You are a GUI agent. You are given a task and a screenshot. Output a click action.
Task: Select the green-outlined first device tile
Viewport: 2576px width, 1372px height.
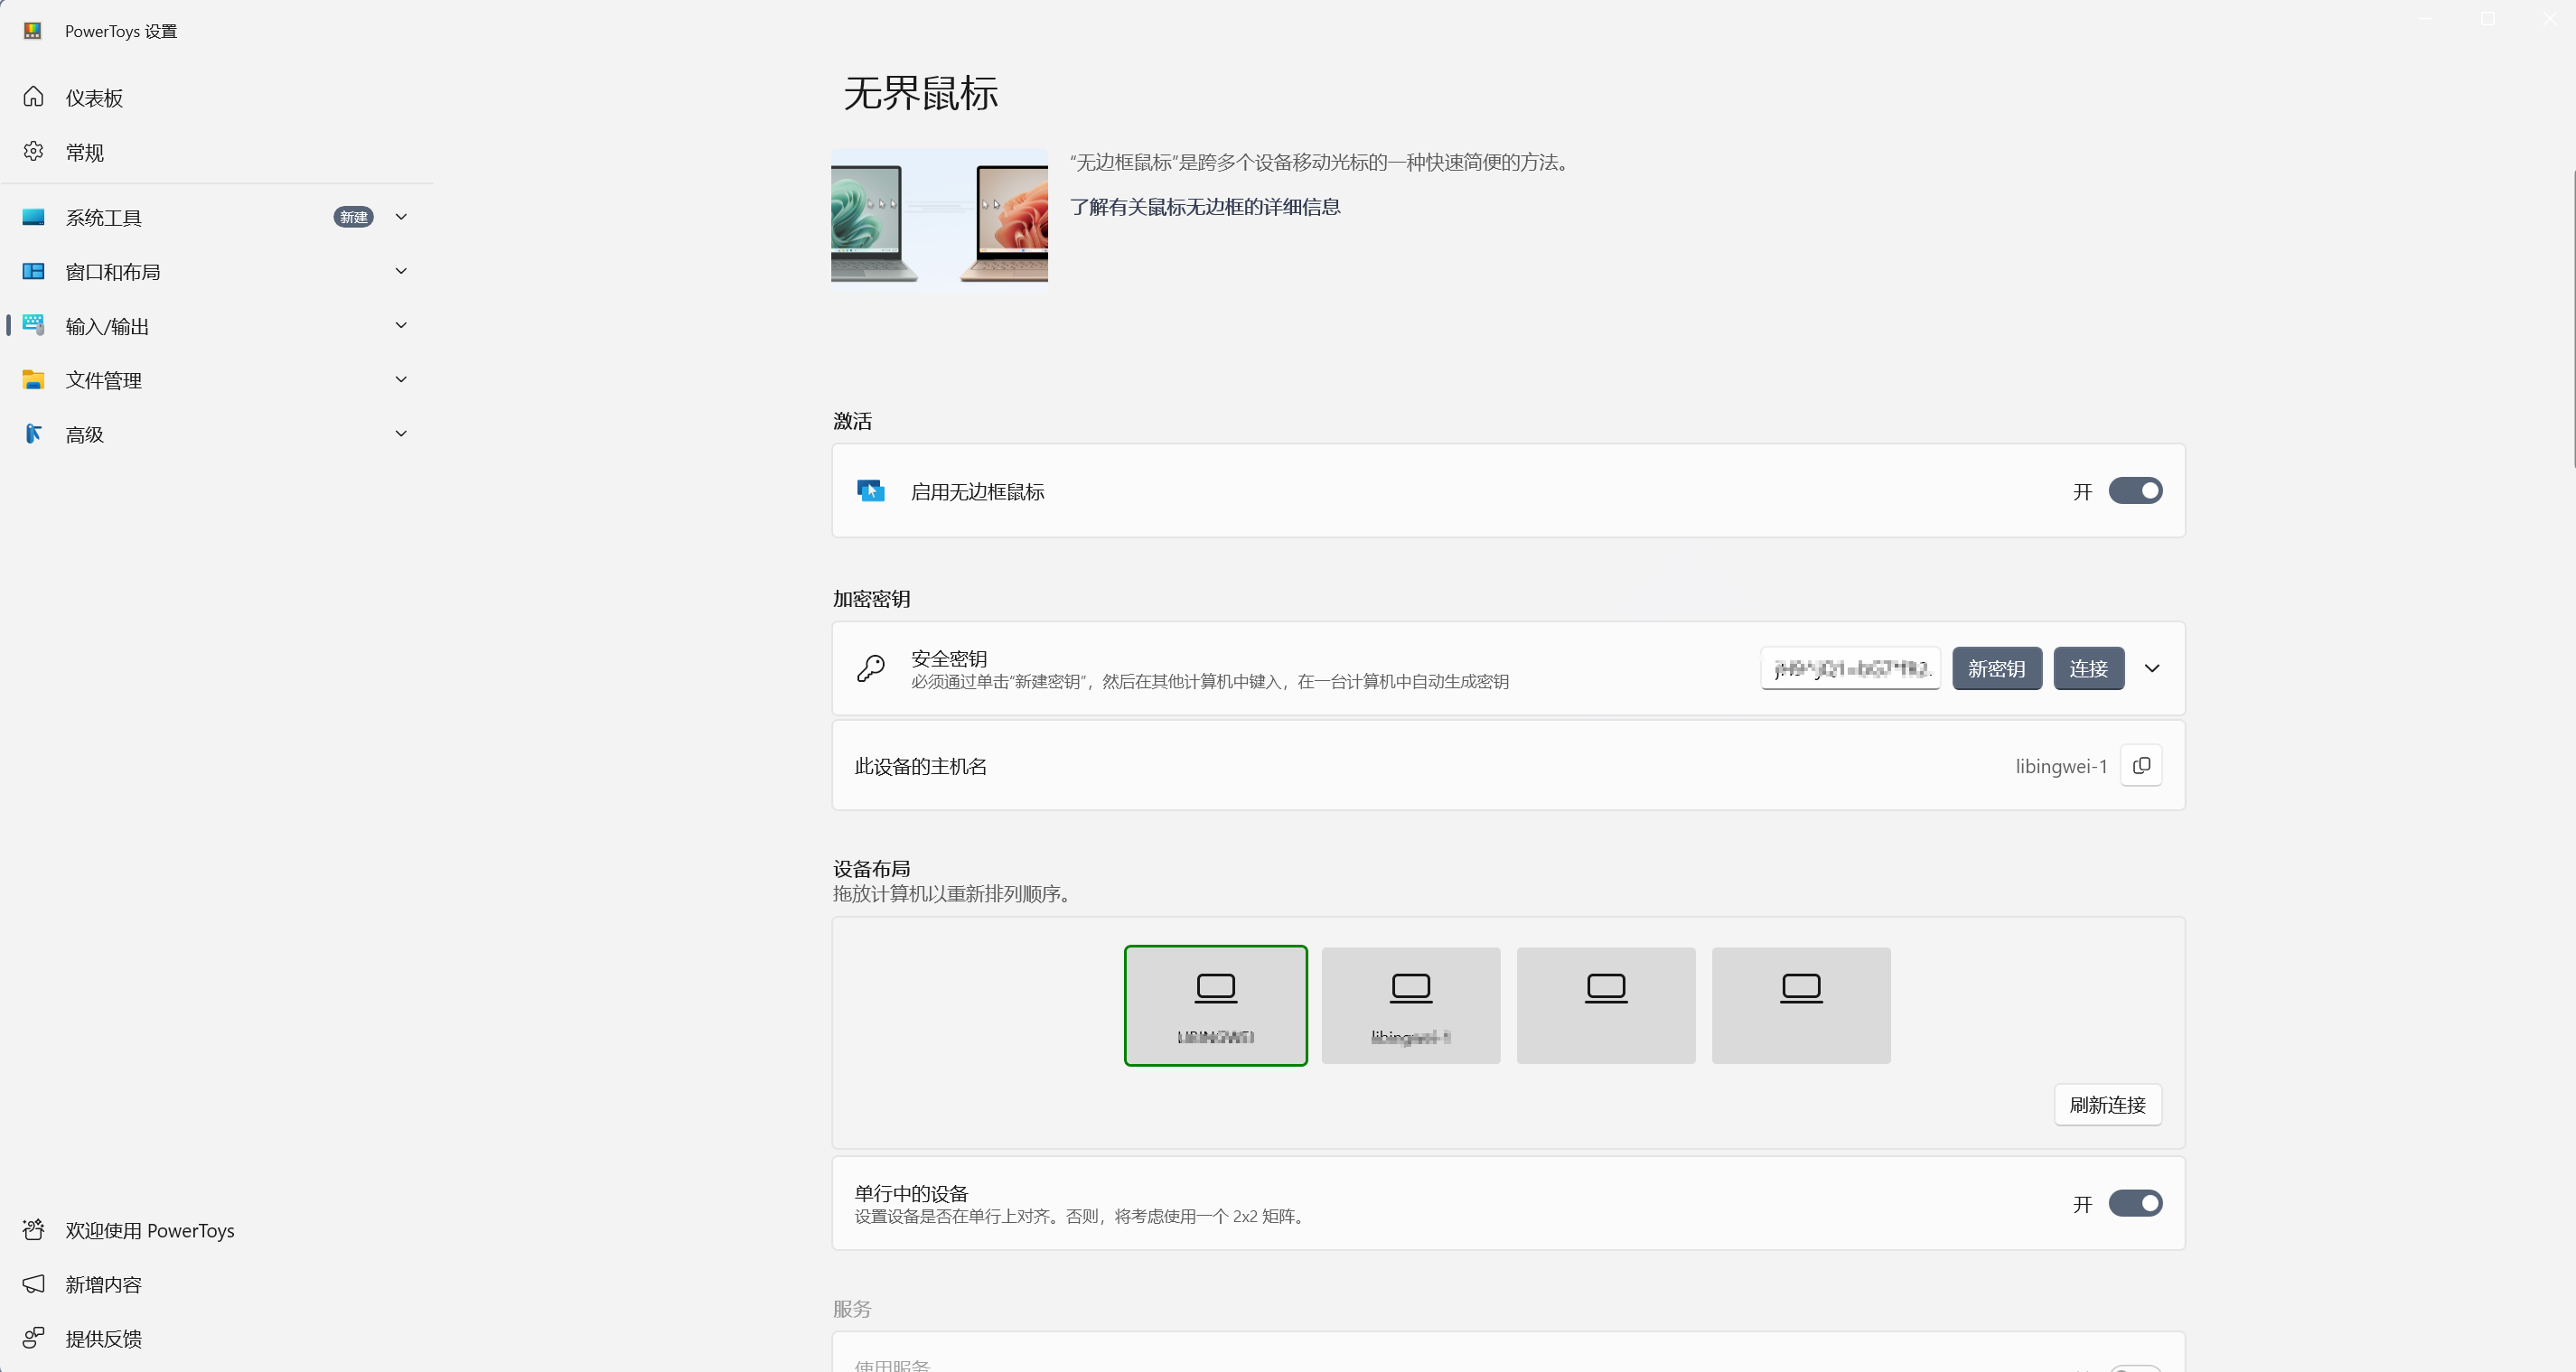coord(1215,1005)
